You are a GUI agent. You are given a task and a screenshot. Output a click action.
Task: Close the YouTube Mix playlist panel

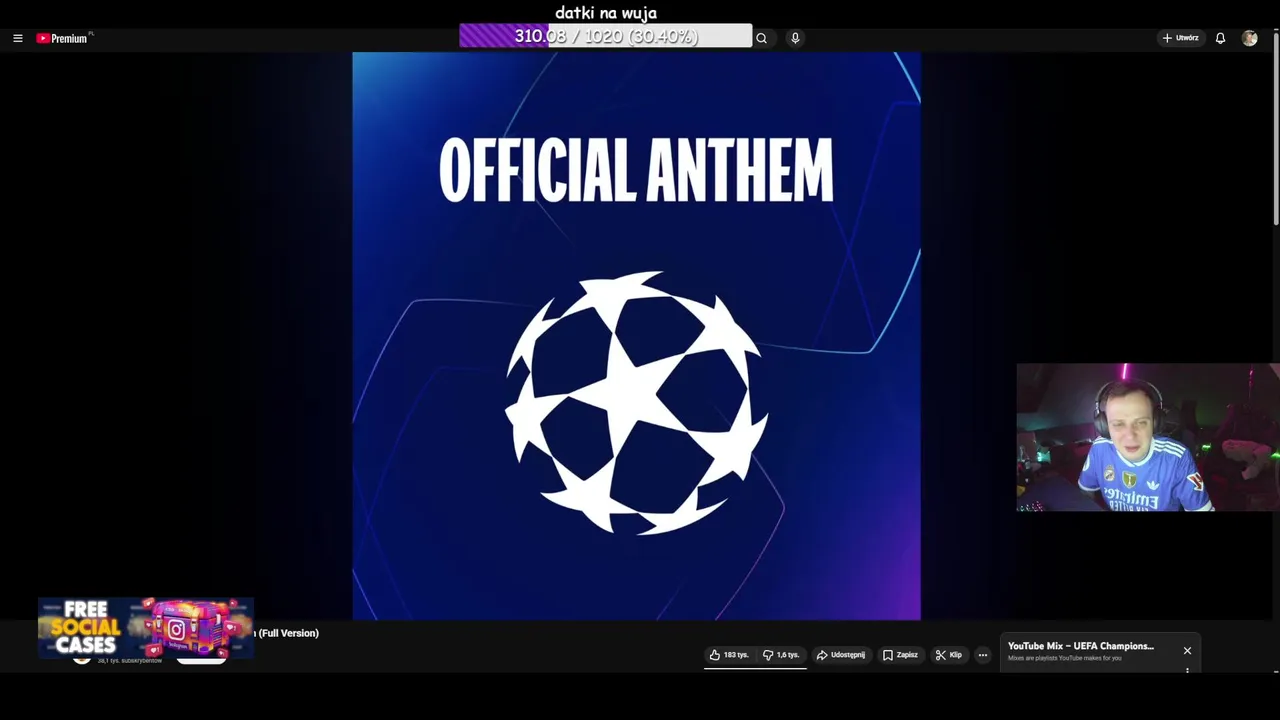pyautogui.click(x=1187, y=651)
